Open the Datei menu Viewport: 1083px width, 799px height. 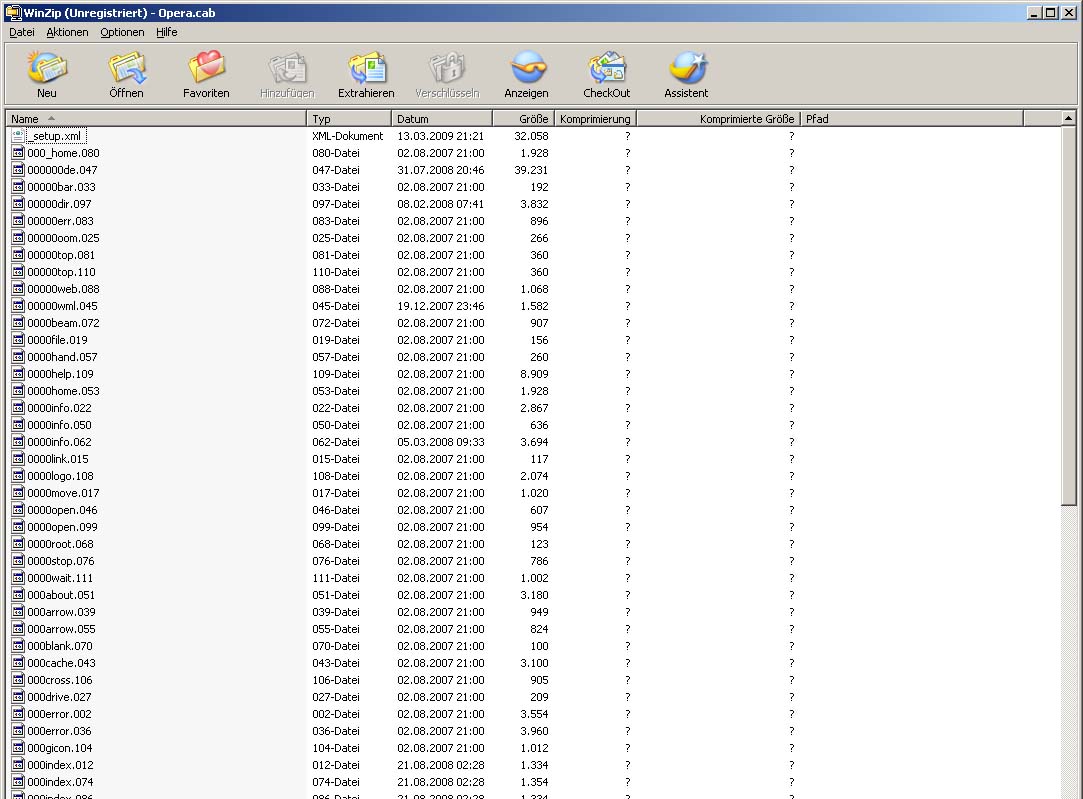coord(21,32)
